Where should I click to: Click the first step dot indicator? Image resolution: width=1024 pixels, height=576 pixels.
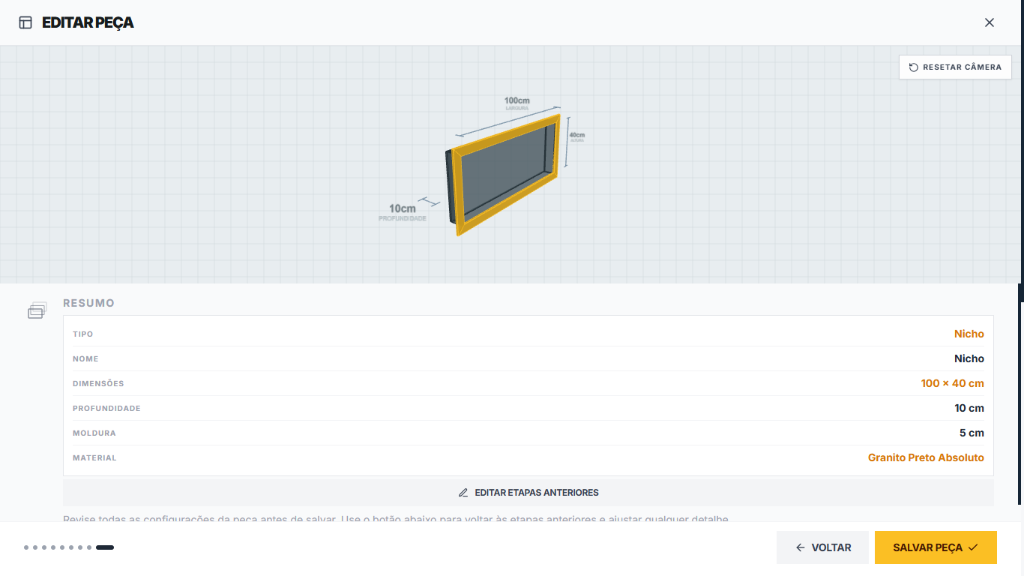click(x=26, y=547)
